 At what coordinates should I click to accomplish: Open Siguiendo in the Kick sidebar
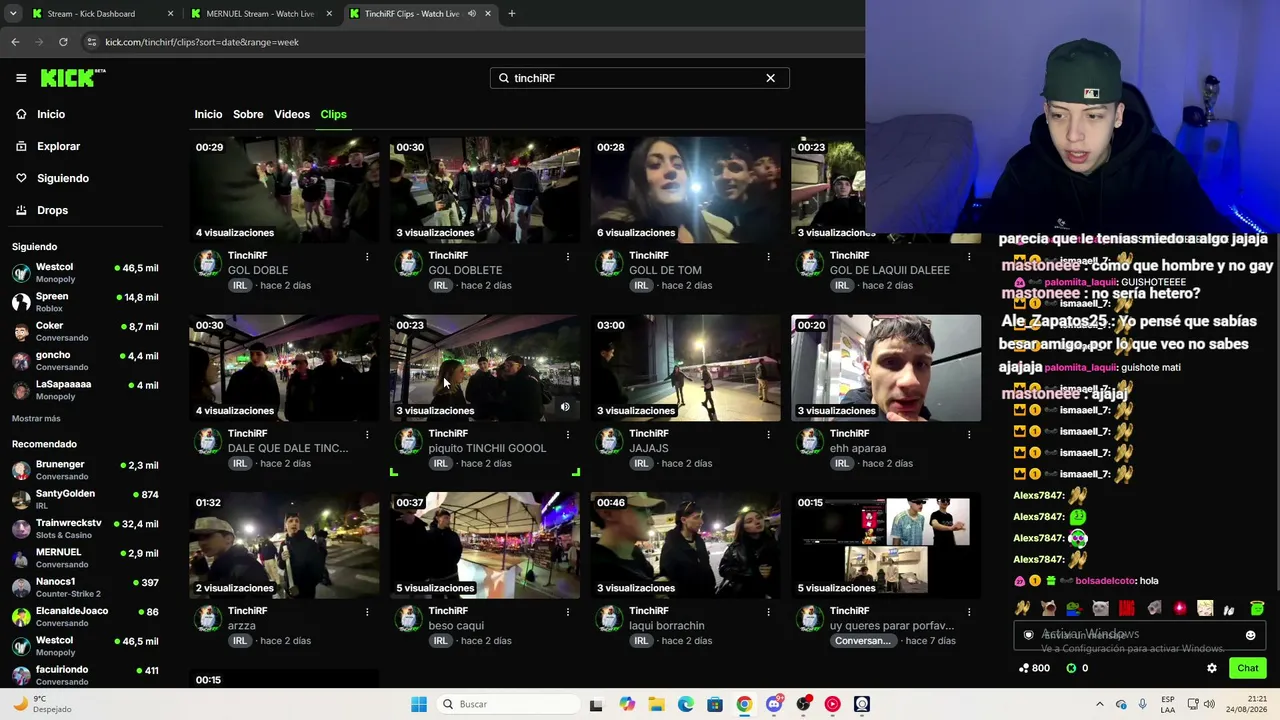click(63, 178)
